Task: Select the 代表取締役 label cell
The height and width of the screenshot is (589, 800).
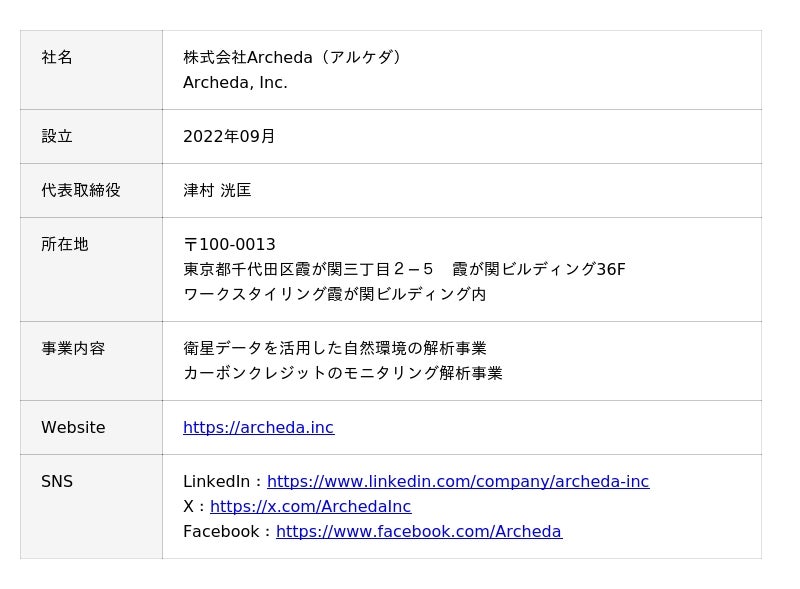Action: [x=81, y=190]
